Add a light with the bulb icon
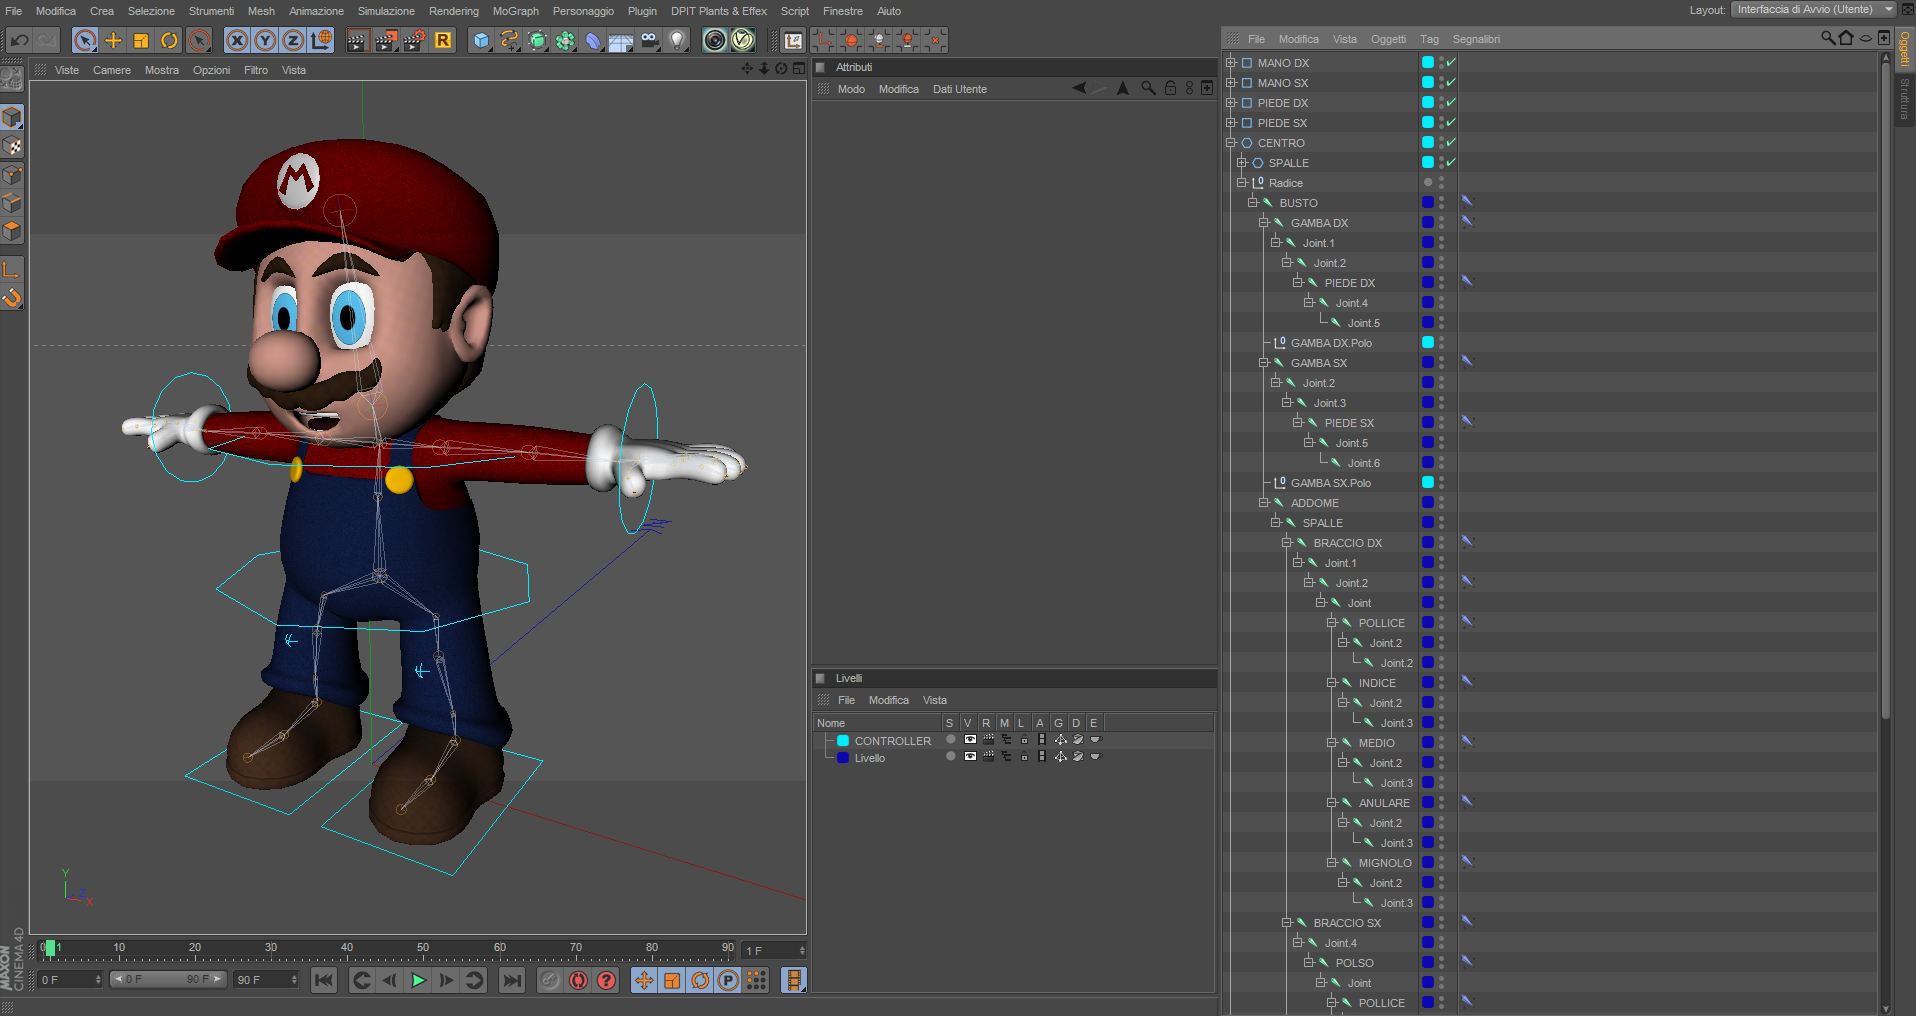This screenshot has width=1916, height=1016. [x=678, y=40]
